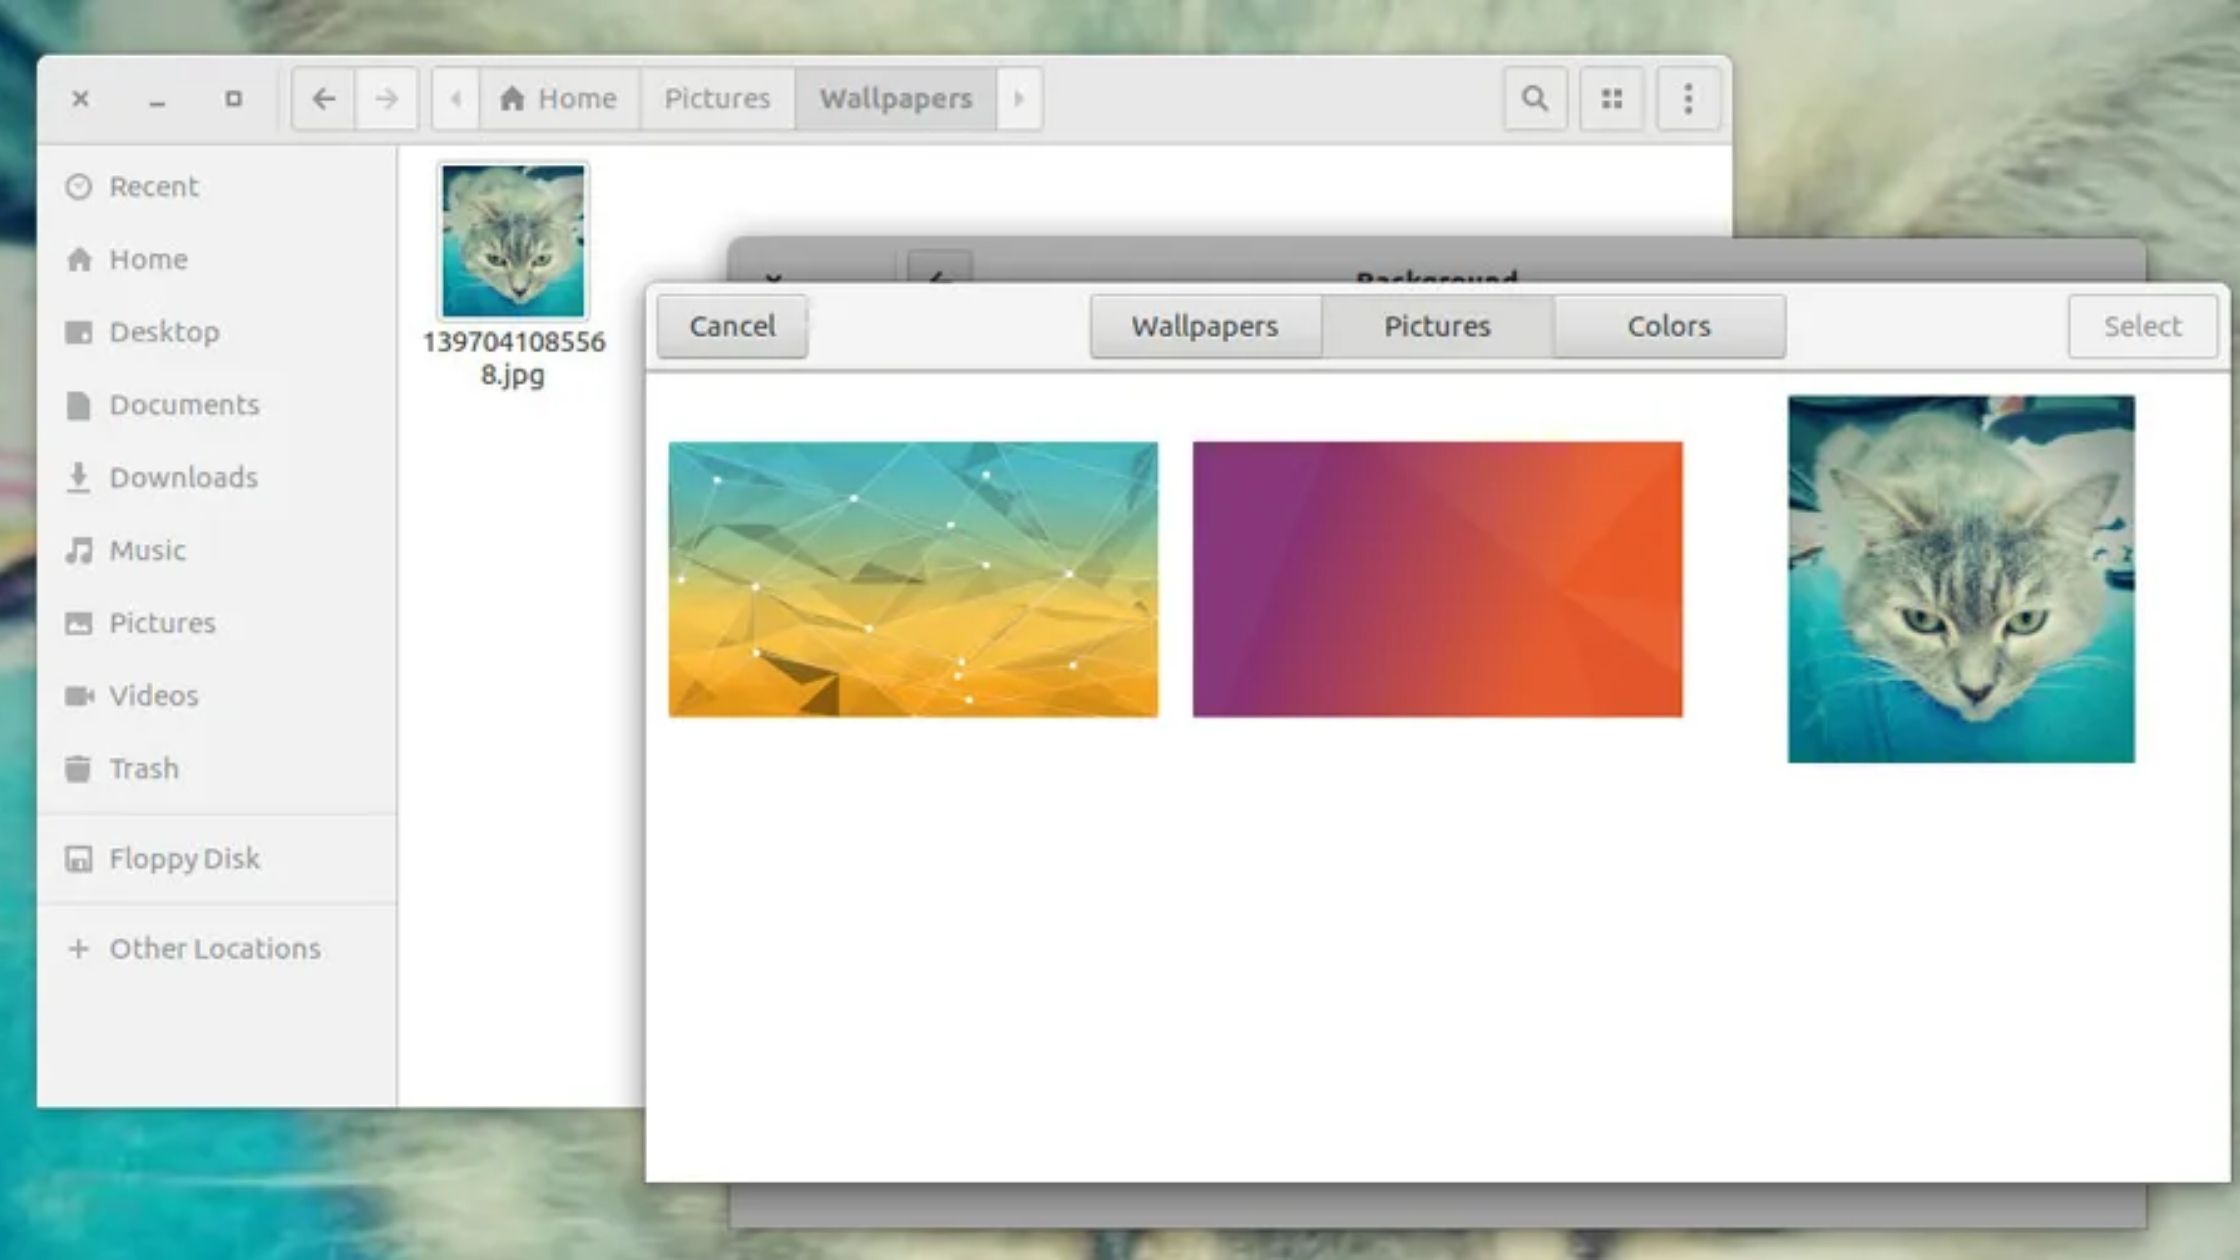Open Home in the sidebar
The image size is (2240, 1260).
click(x=216, y=260)
